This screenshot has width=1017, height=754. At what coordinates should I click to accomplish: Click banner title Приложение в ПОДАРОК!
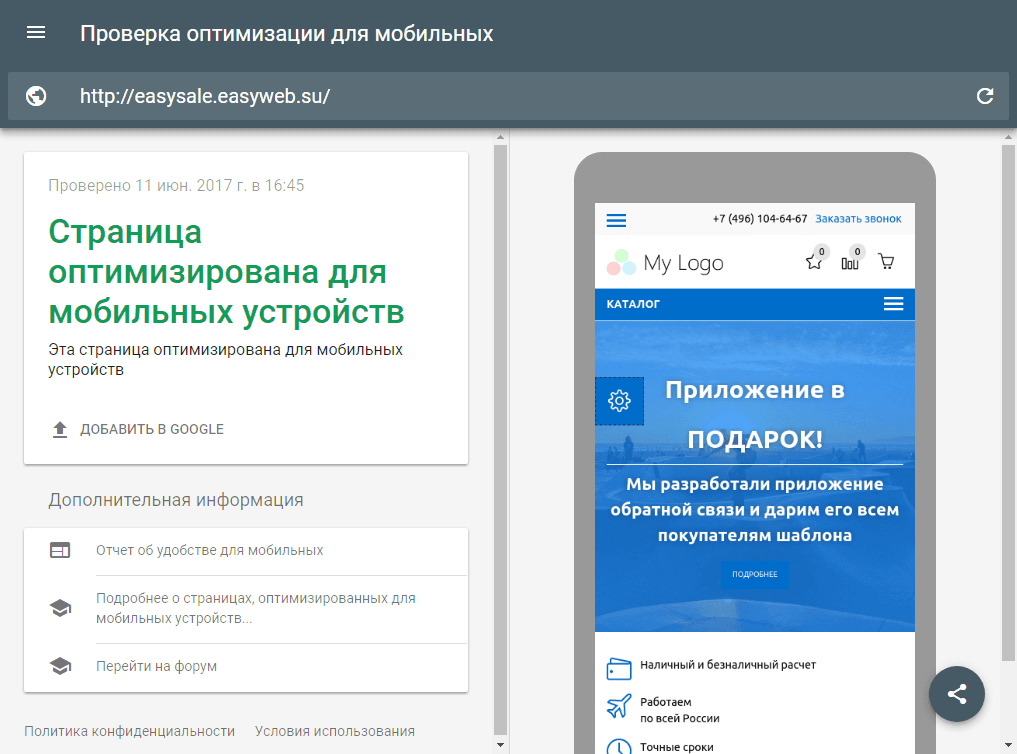tap(755, 415)
